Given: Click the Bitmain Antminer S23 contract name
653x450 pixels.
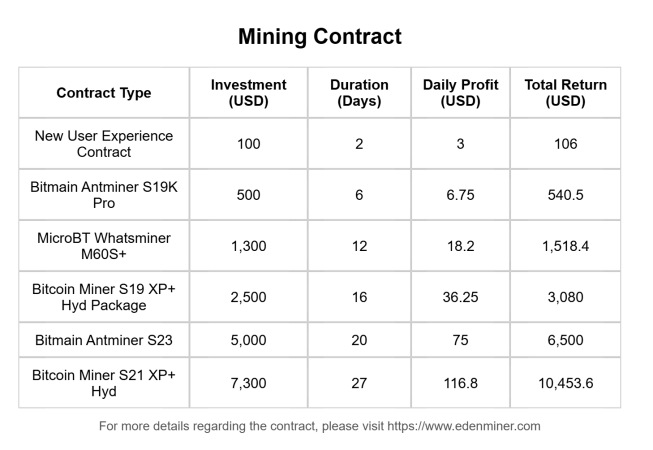Looking at the screenshot, I should pos(104,340).
